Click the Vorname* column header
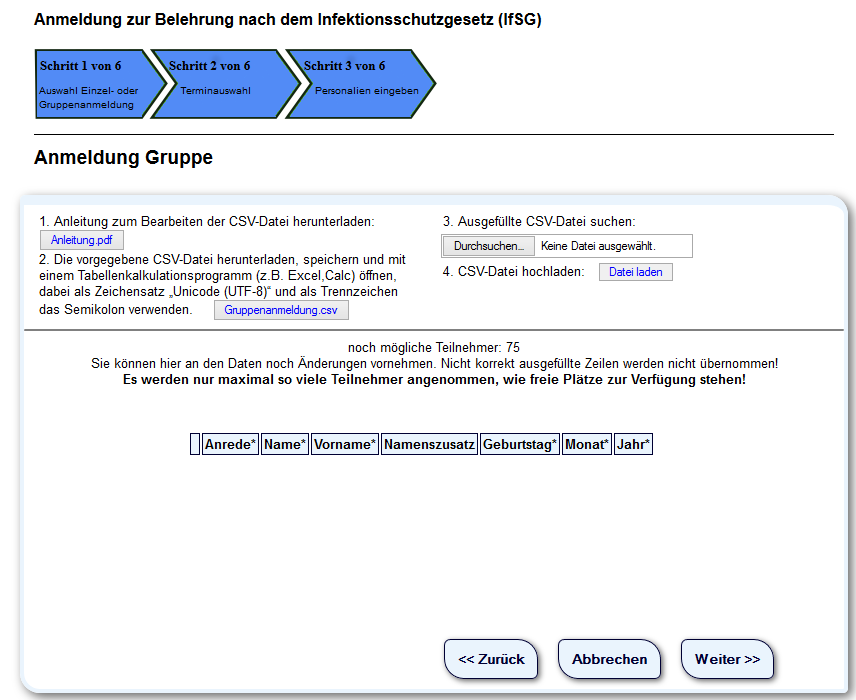 [x=345, y=445]
